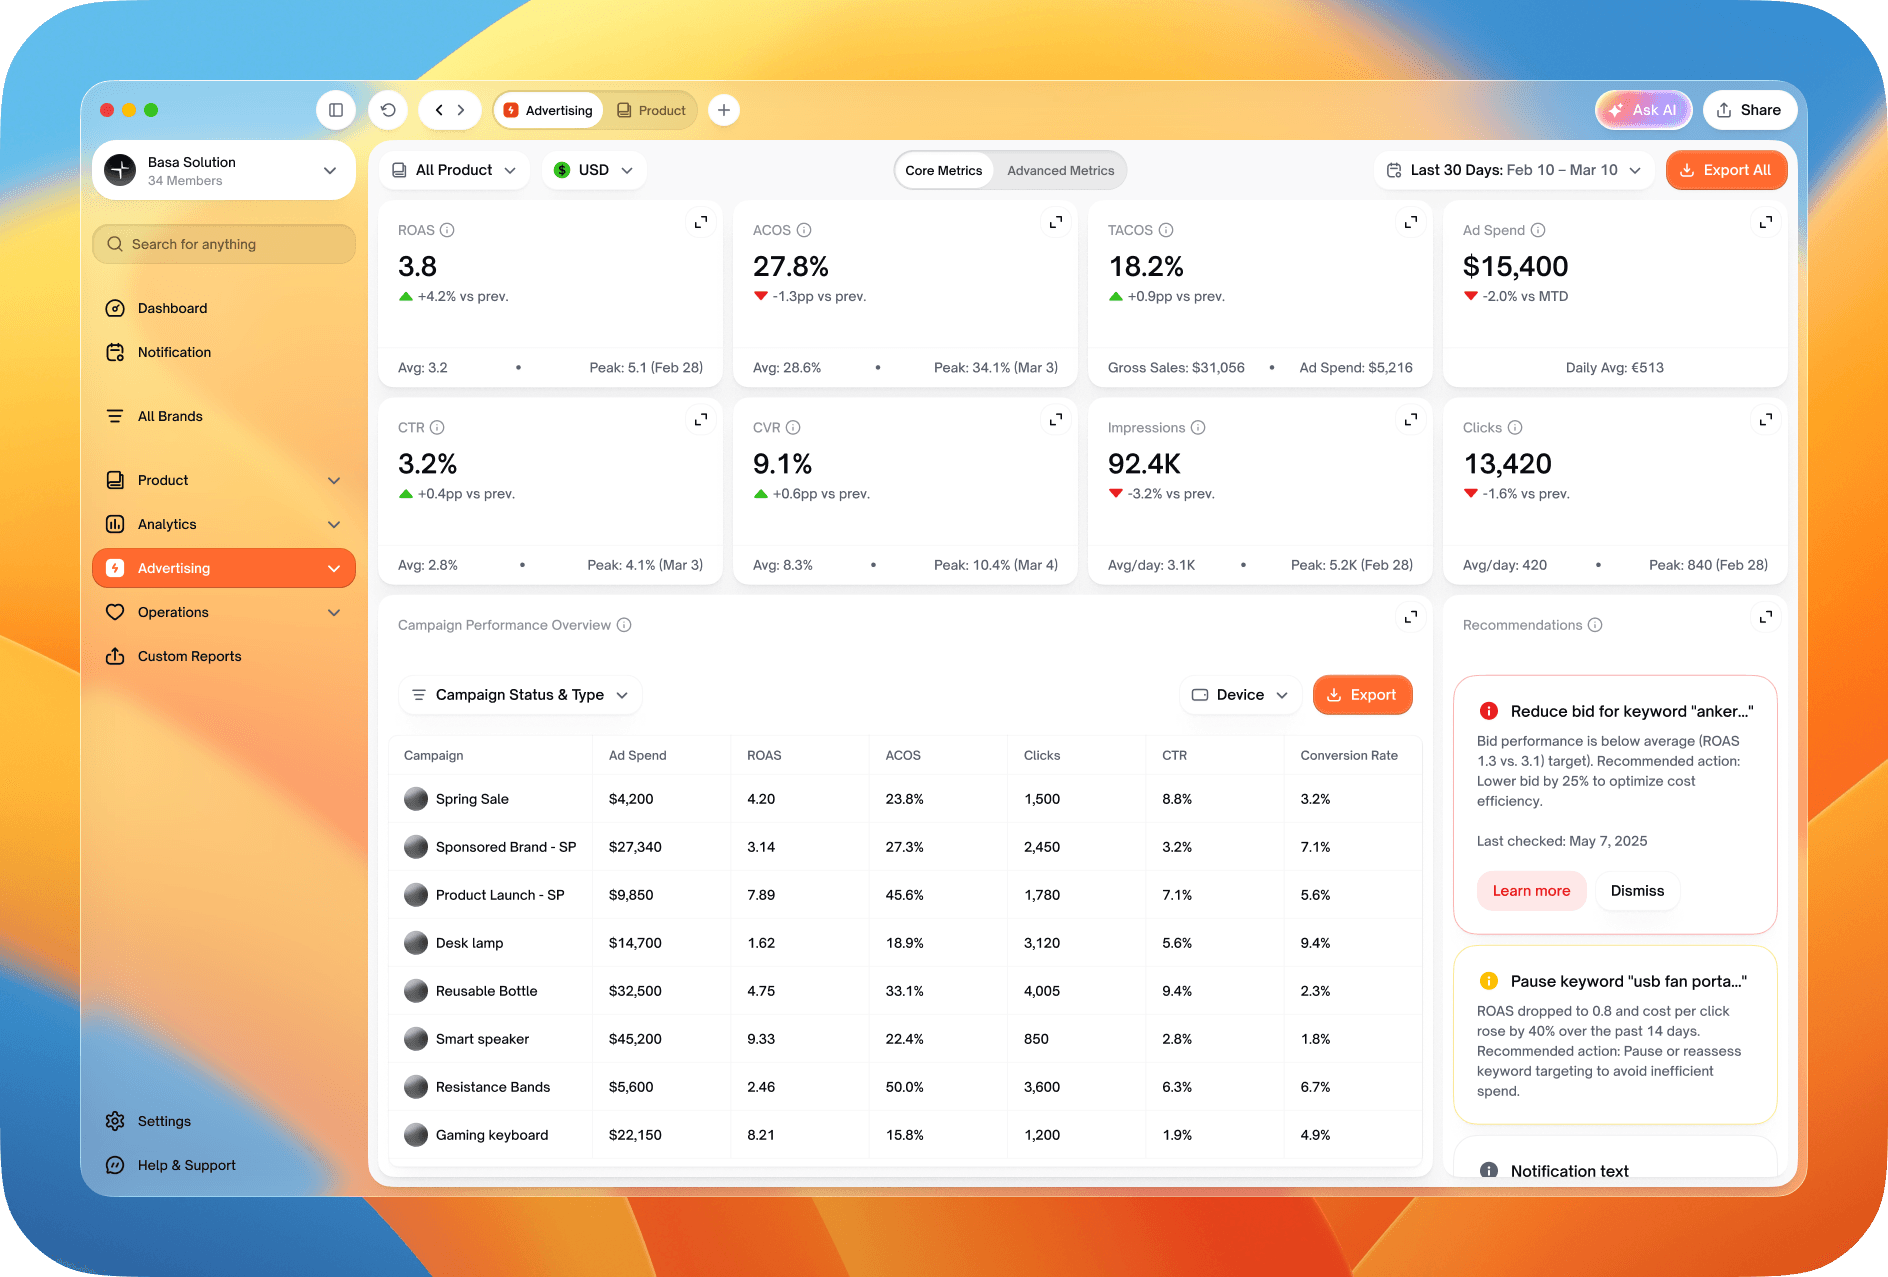Open Notification in sidebar

(224, 352)
